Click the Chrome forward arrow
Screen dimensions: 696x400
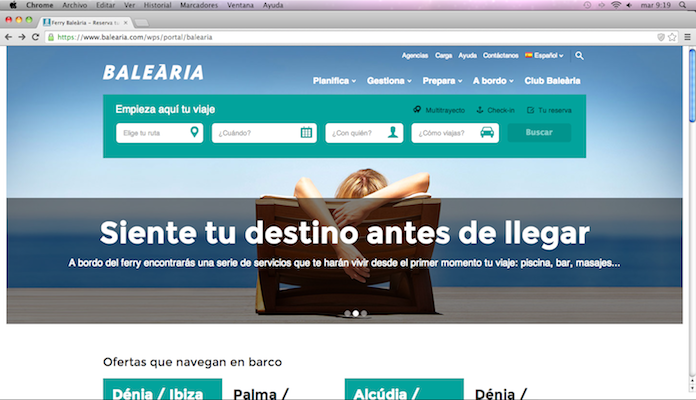pyautogui.click(x=22, y=37)
